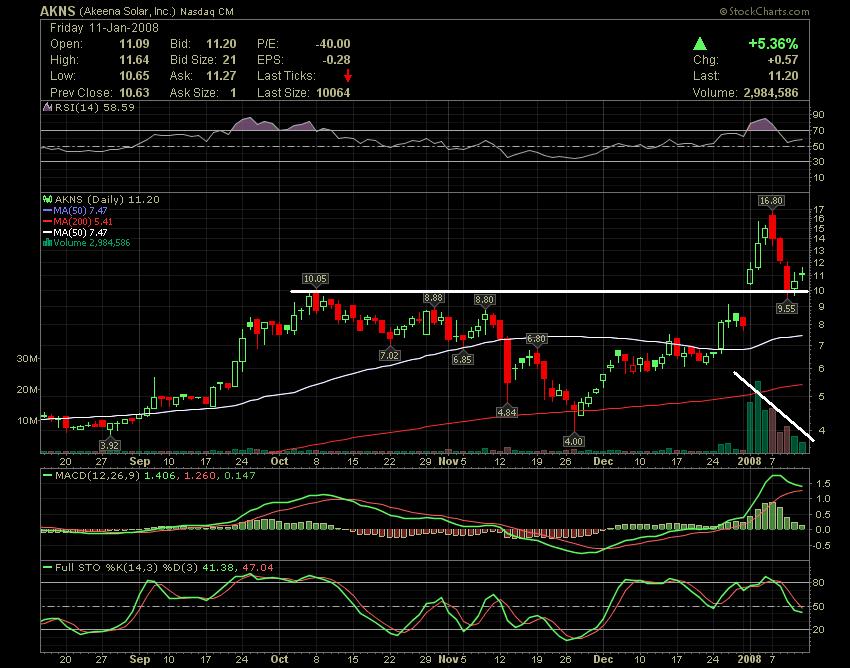The height and width of the screenshot is (668, 850).
Task: Click the green up-triangle change indicator
Action: (x=700, y=43)
